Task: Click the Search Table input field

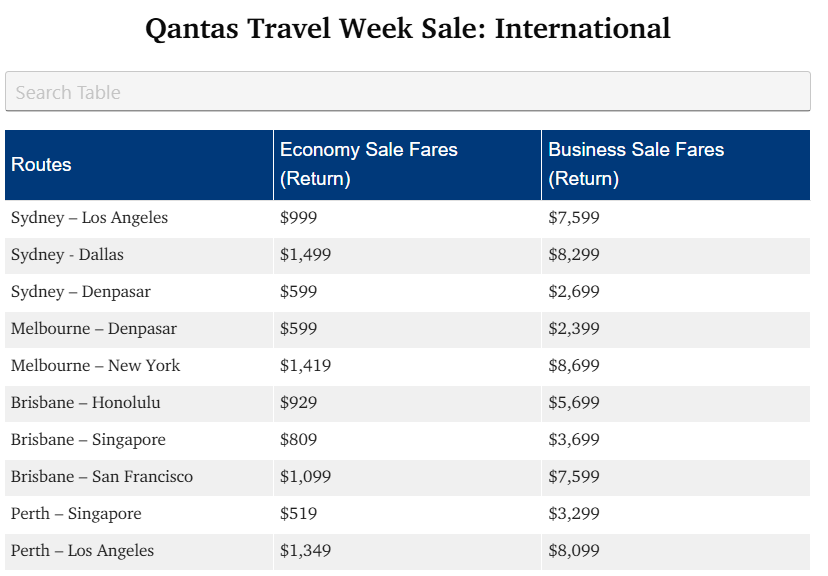Action: tap(407, 92)
